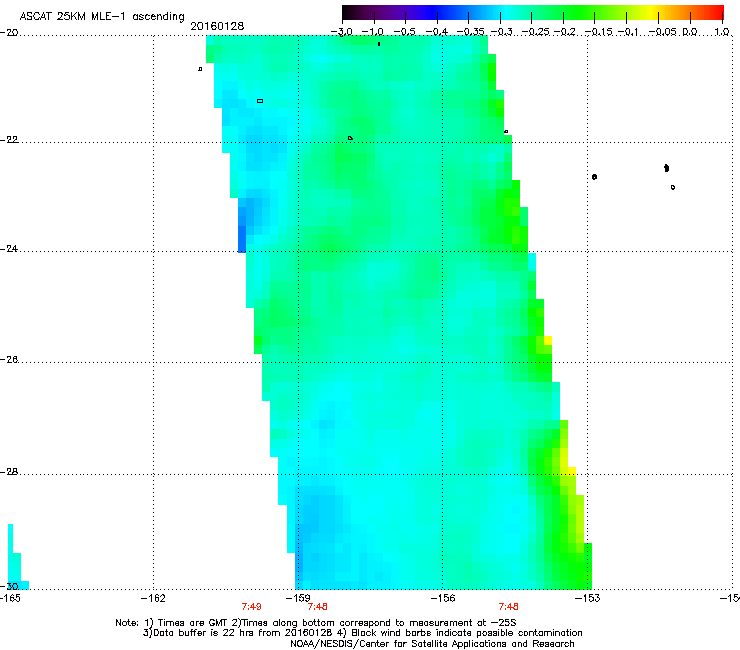Click the NOAA/NESDIS Center credit line
The width and height of the screenshot is (740, 650).
[x=432, y=644]
